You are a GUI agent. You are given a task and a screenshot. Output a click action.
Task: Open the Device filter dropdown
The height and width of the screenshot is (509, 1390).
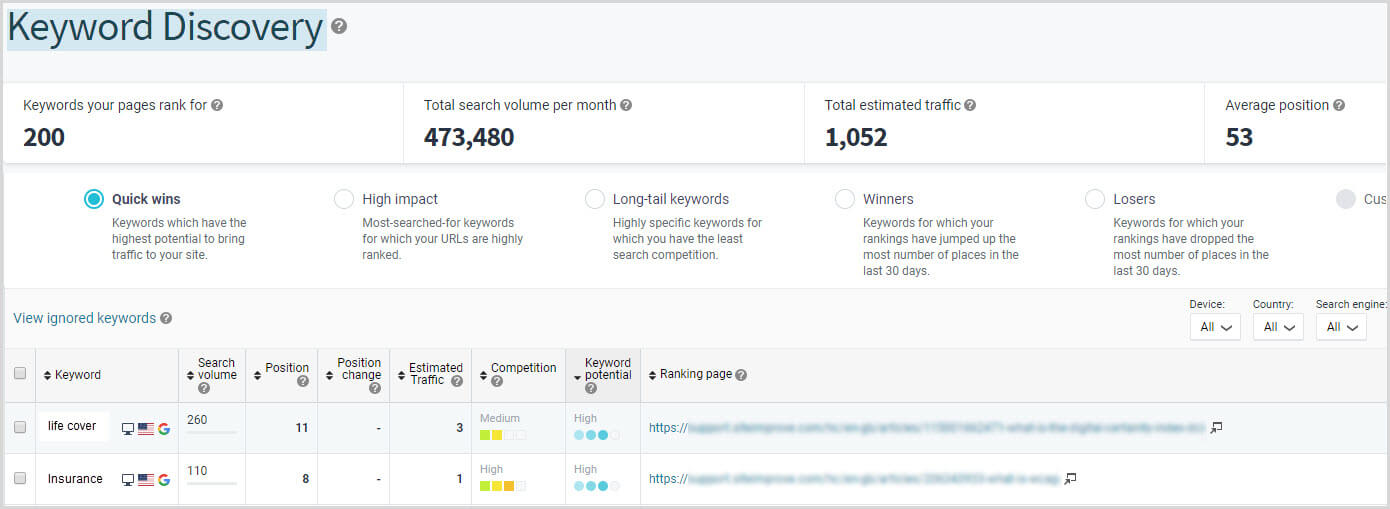(x=1215, y=327)
